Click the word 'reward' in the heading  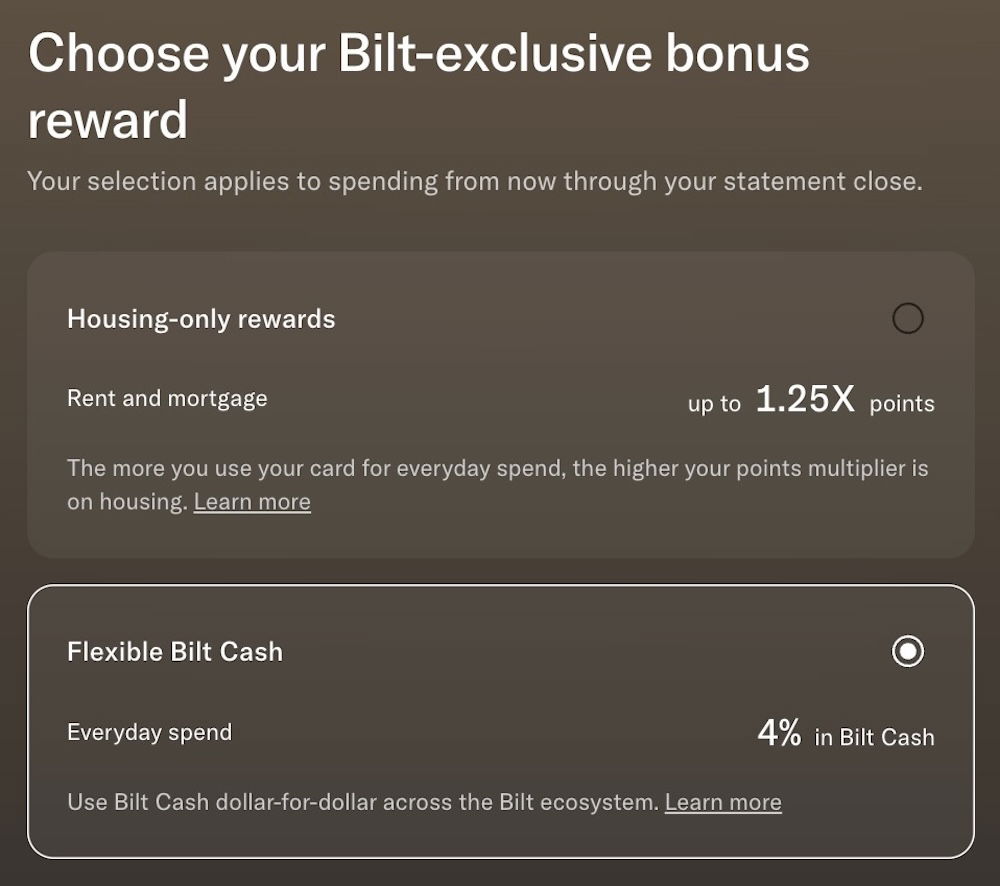click(108, 121)
